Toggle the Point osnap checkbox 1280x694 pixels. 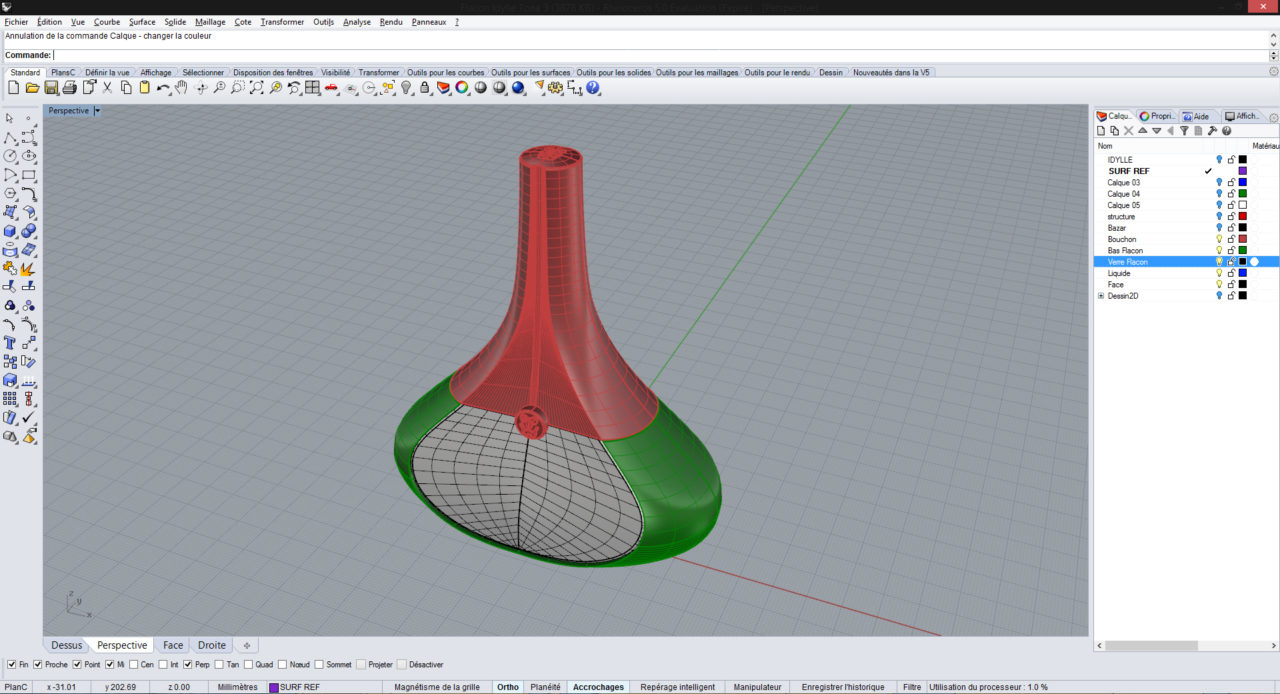click(78, 664)
